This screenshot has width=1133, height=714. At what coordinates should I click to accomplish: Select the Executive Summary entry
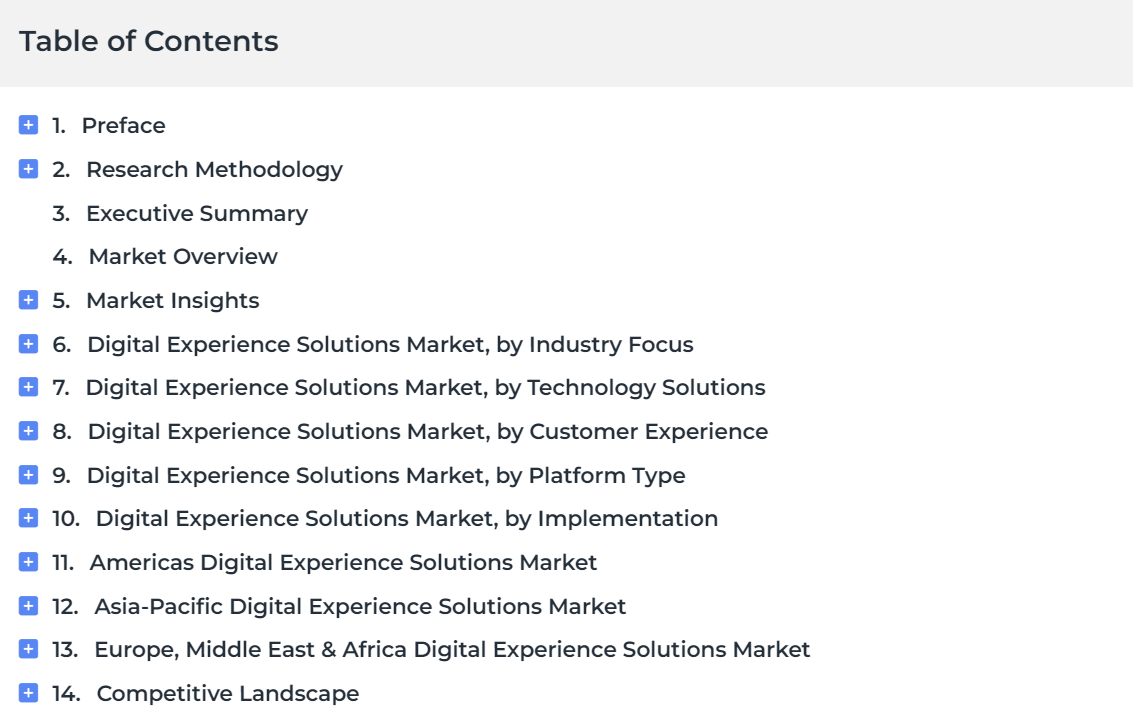point(197,214)
